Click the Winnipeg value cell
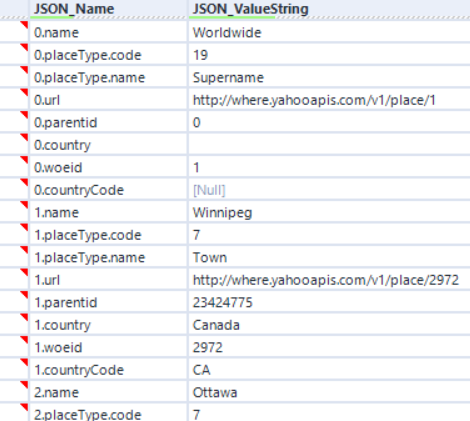 (x=329, y=212)
